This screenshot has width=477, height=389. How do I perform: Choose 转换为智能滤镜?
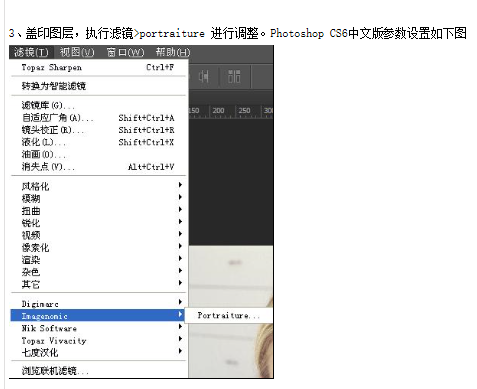point(98,86)
